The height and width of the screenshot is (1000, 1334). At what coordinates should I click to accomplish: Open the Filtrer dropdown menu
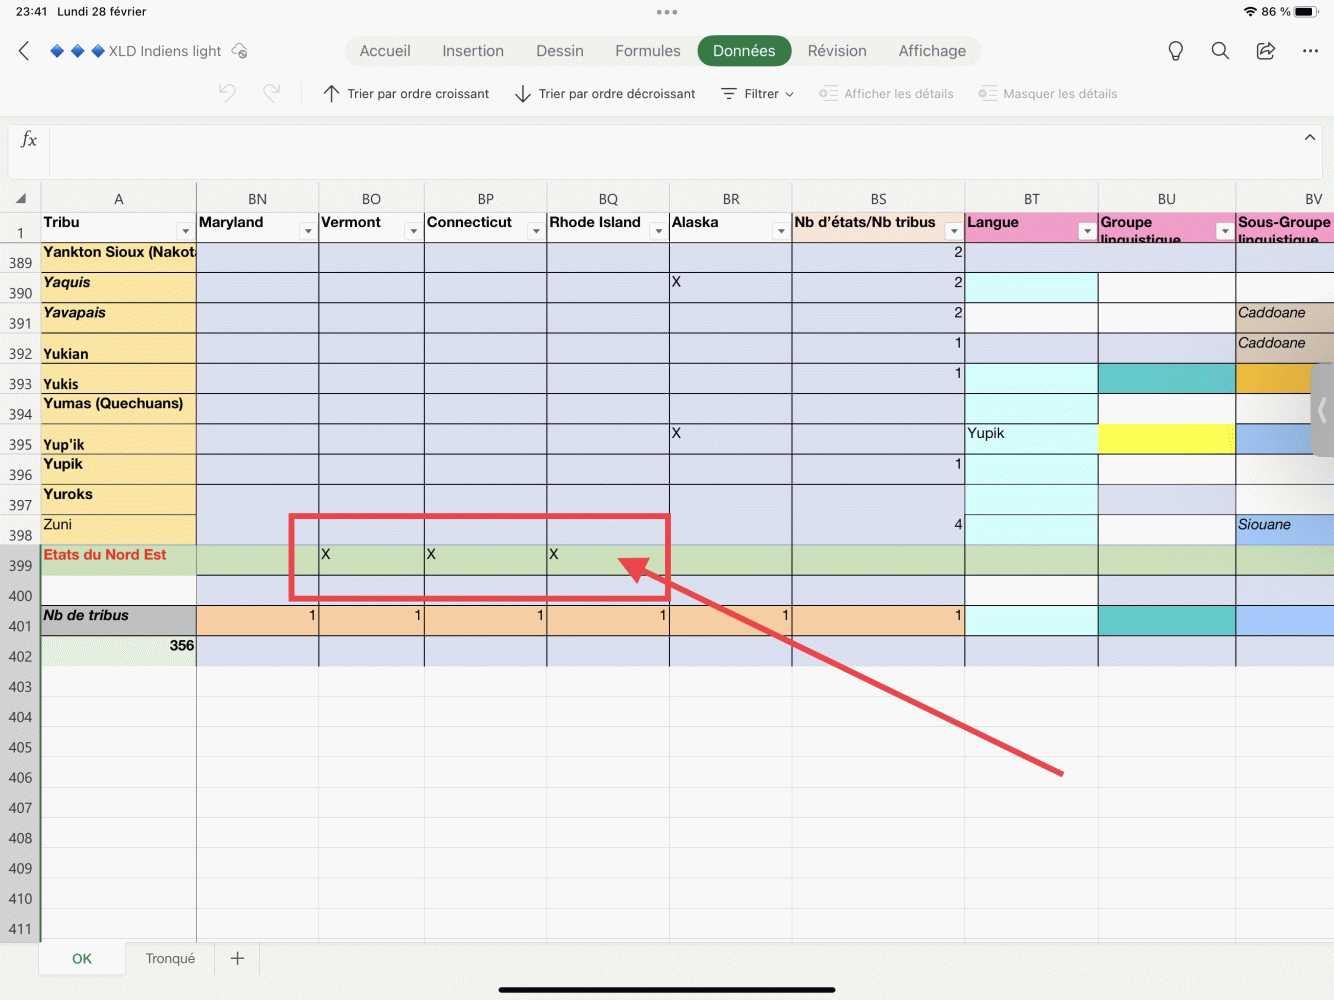(x=758, y=94)
